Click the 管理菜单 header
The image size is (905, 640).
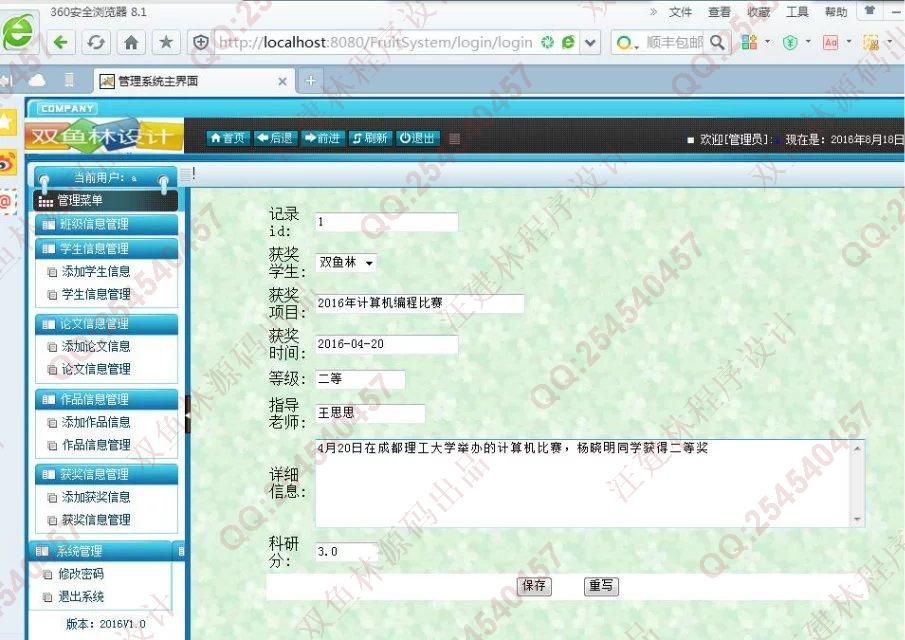106,200
